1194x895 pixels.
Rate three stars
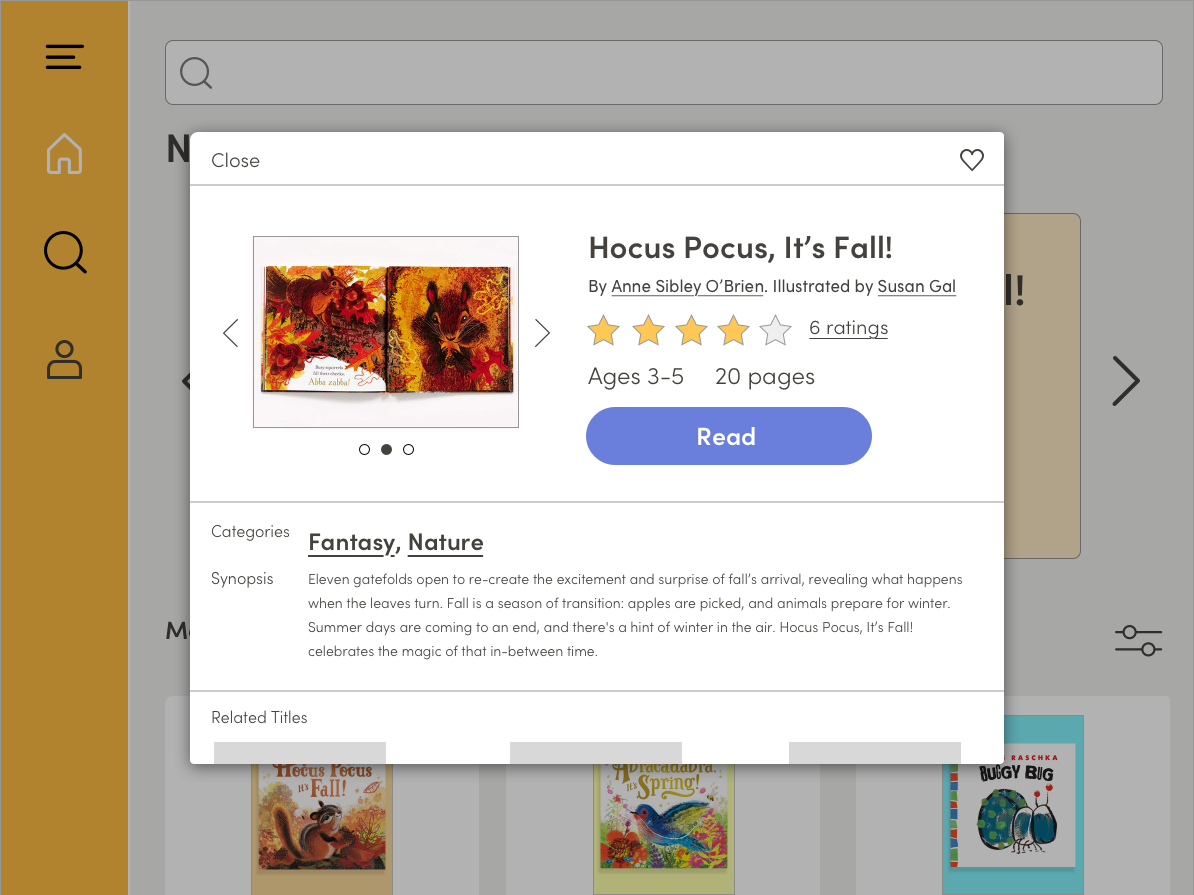click(691, 331)
